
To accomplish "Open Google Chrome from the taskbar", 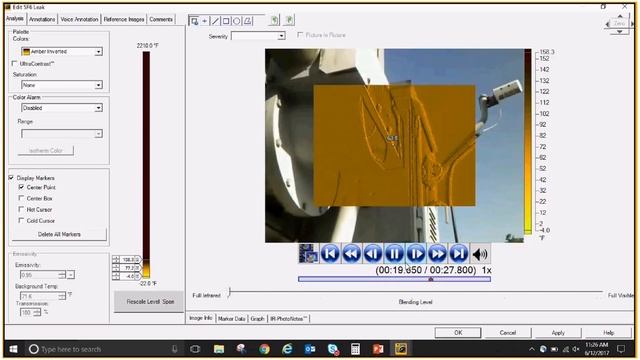I will pyautogui.click(x=264, y=349).
